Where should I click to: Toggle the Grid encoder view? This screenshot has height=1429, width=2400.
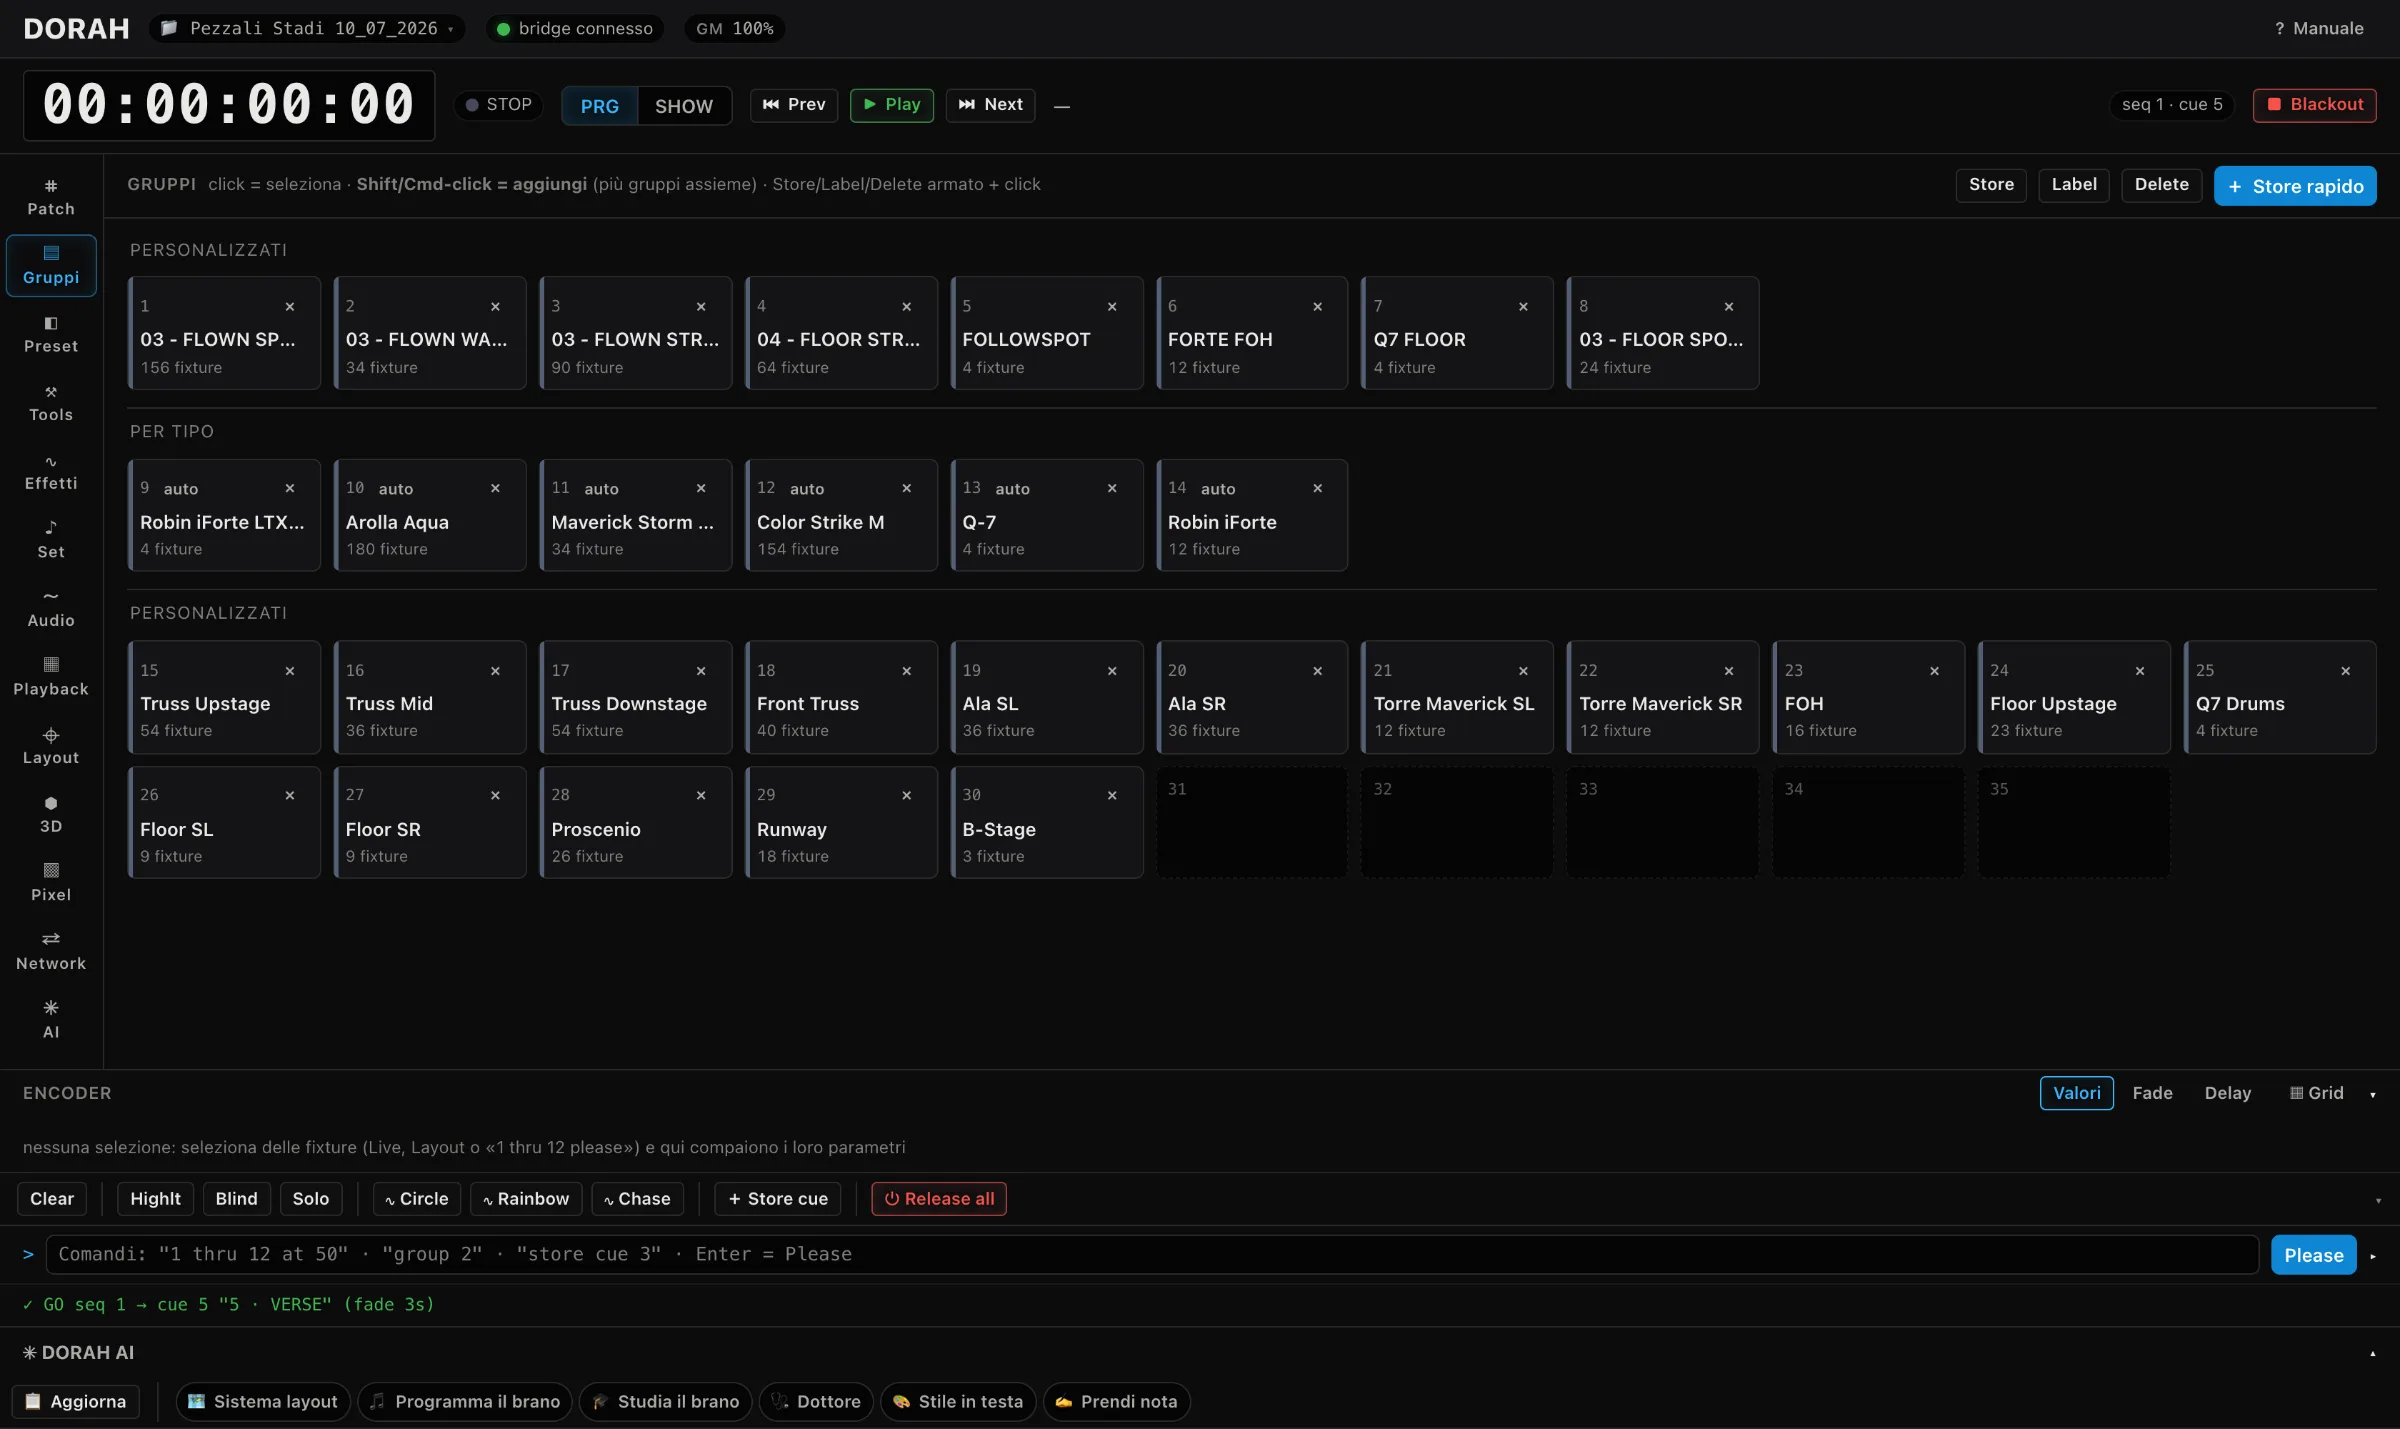tap(2316, 1094)
